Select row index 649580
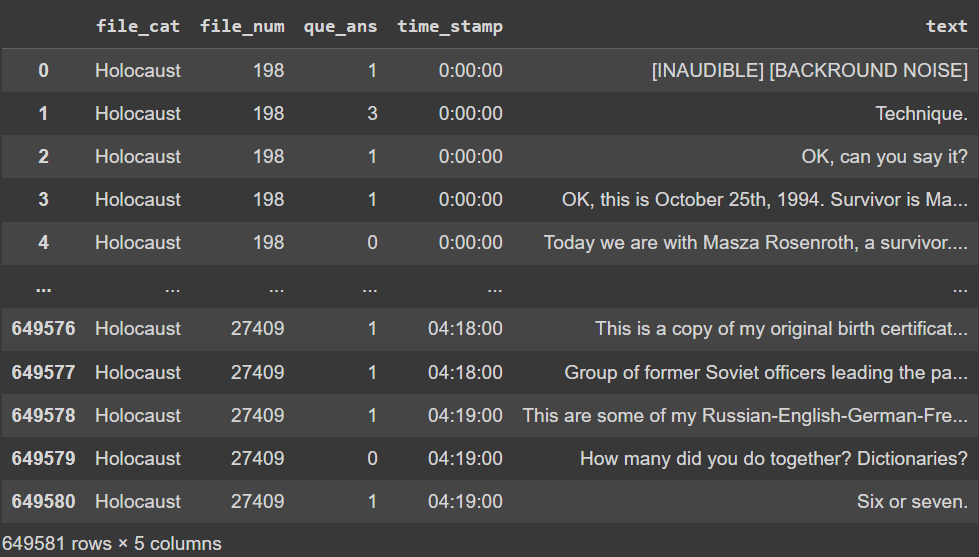Screen dimensions: 979x557 (x=43, y=501)
